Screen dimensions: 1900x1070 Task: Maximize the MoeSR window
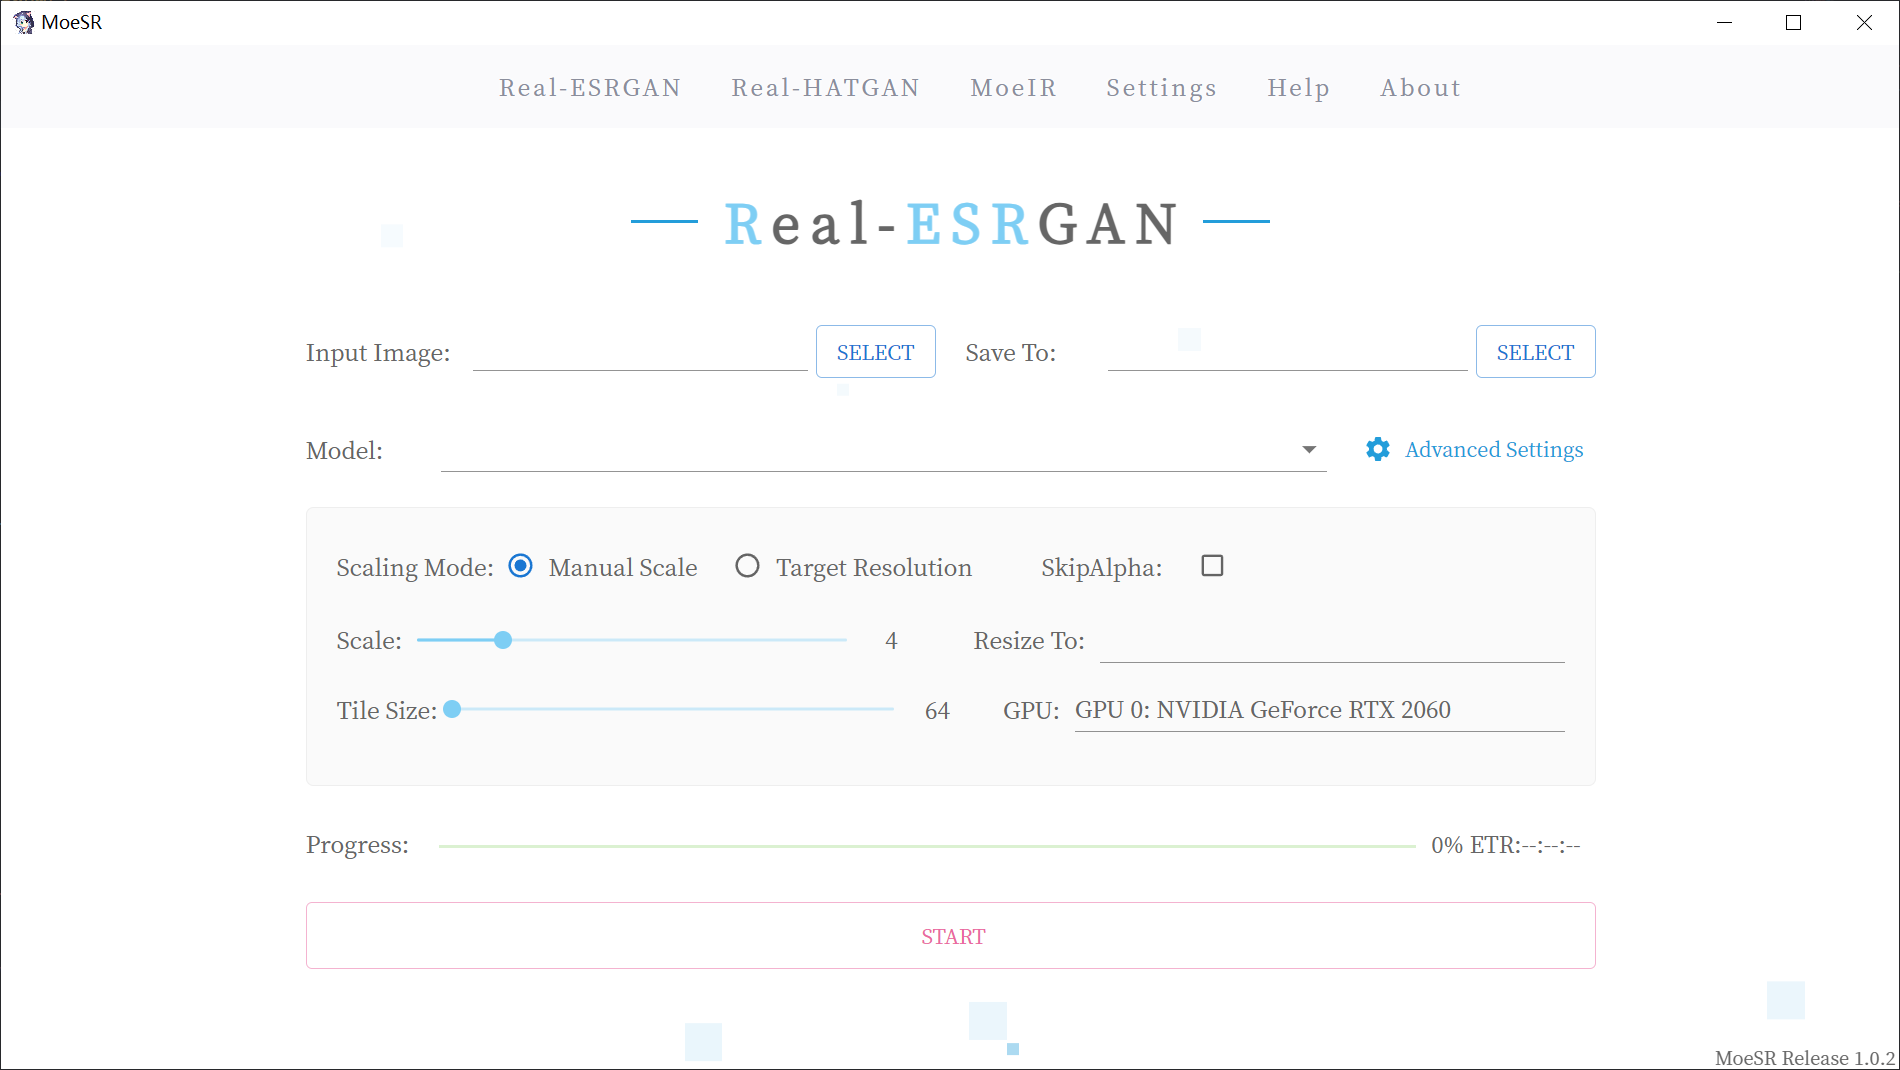pyautogui.click(x=1793, y=22)
